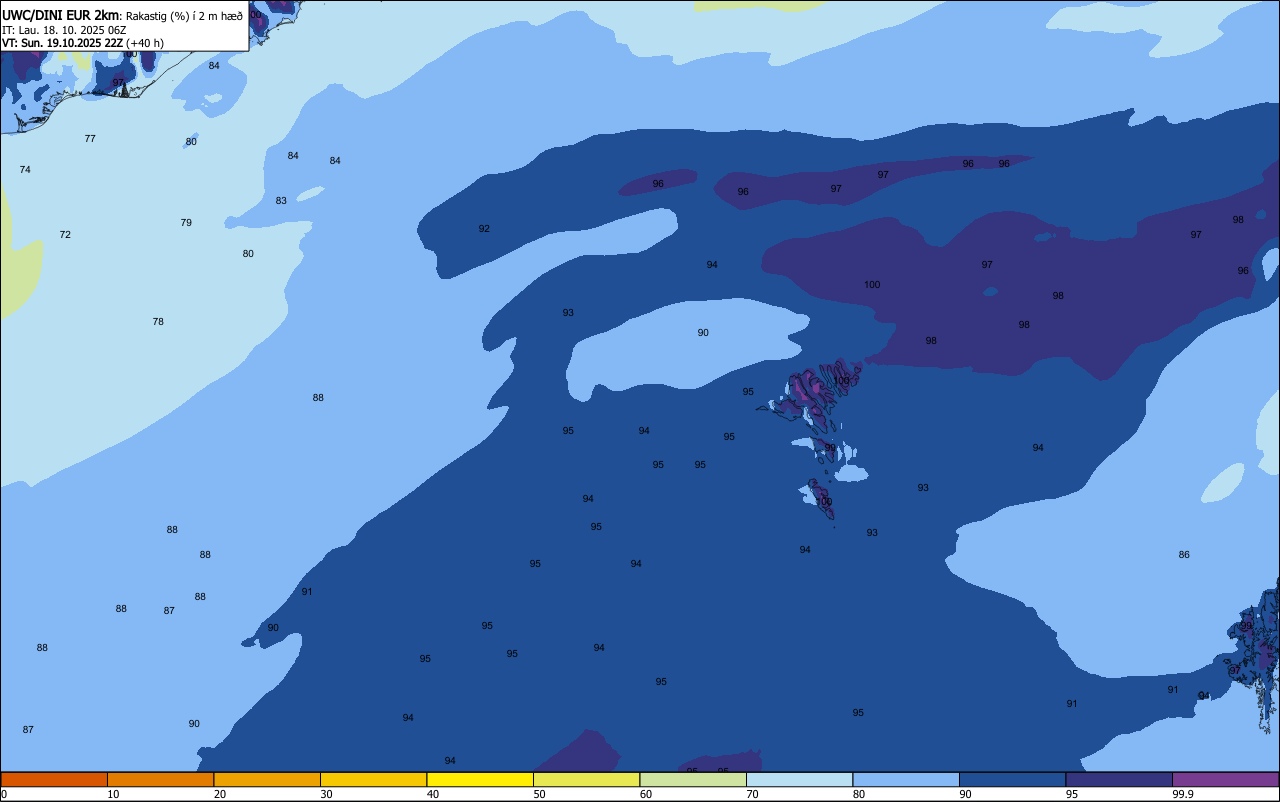
Task: Click the '50' label on the color scale
Action: click(x=539, y=794)
